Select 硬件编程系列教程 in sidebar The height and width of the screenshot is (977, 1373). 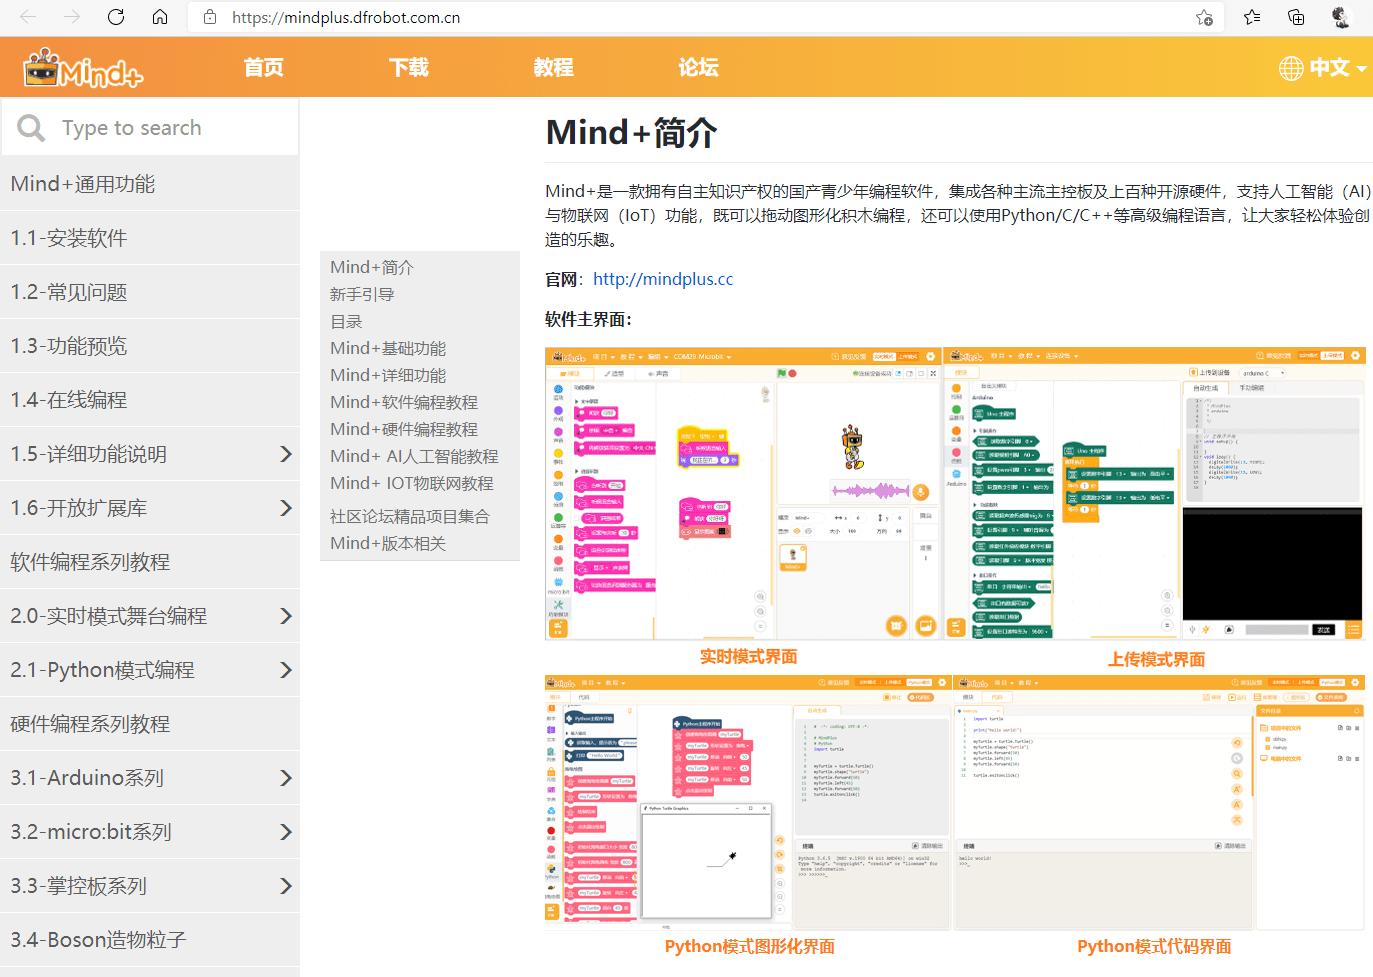(150, 724)
